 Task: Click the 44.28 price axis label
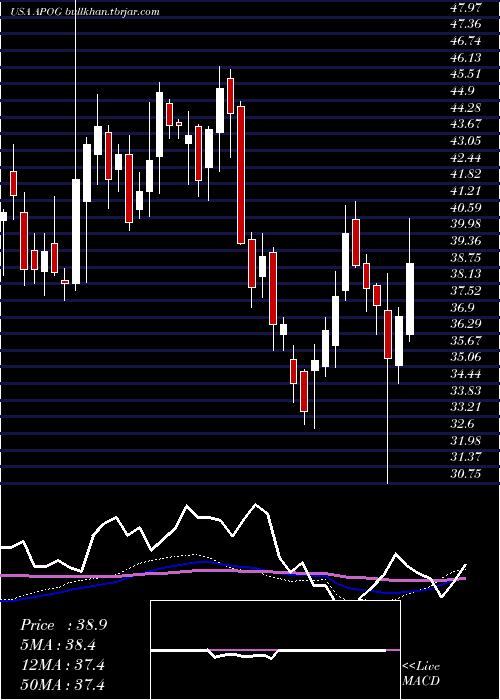click(x=467, y=108)
